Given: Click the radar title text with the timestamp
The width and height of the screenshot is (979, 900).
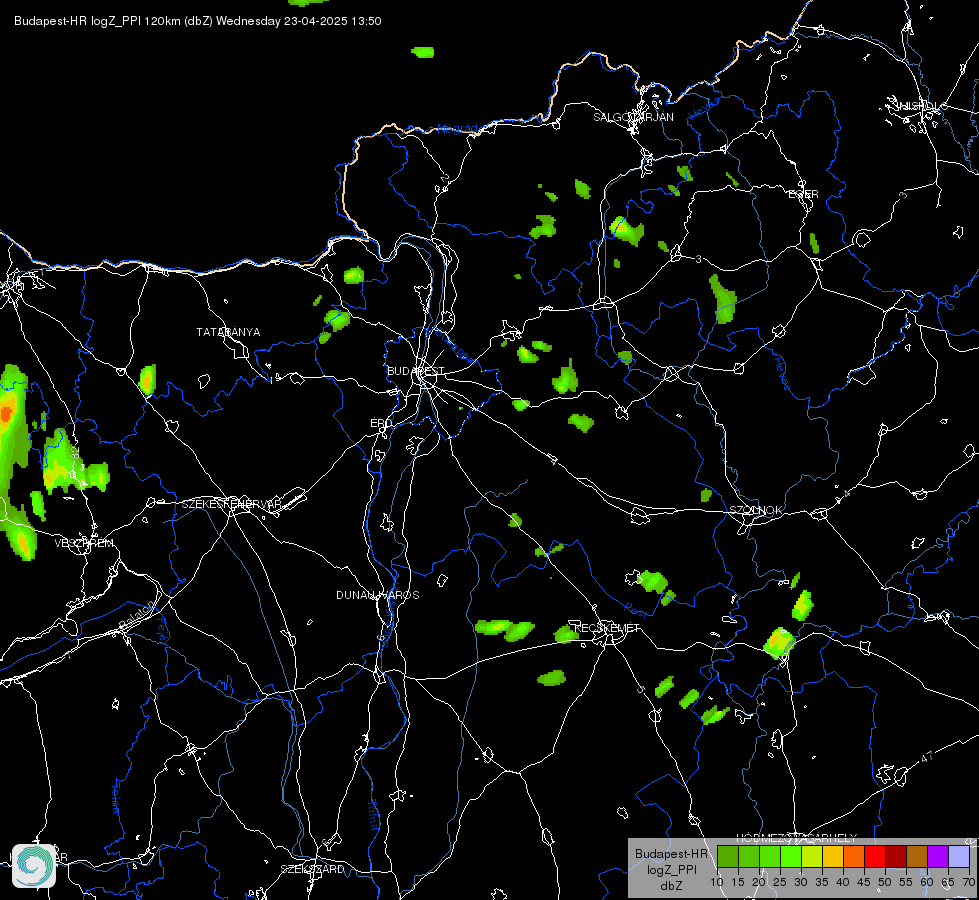Looking at the screenshot, I should pos(197,21).
